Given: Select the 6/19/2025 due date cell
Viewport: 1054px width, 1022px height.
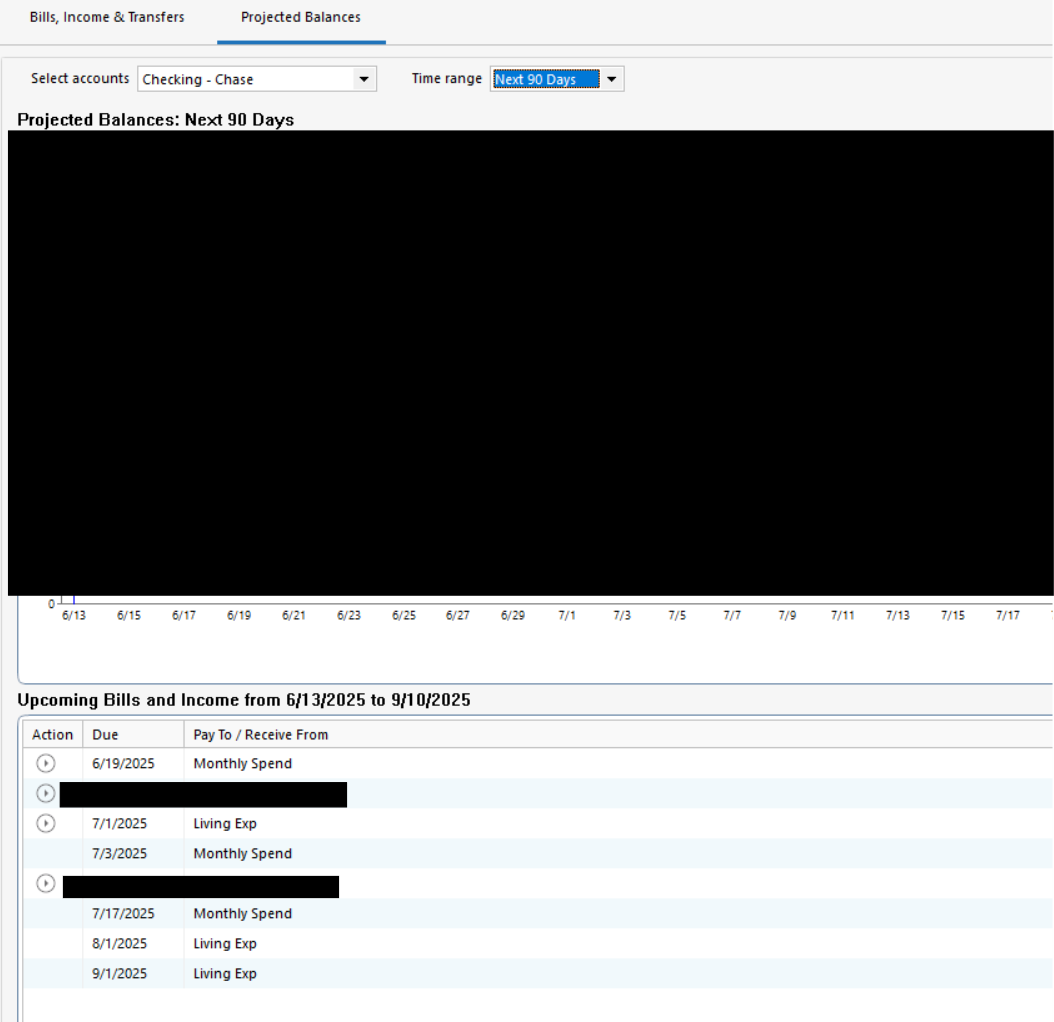Looking at the screenshot, I should (123, 764).
